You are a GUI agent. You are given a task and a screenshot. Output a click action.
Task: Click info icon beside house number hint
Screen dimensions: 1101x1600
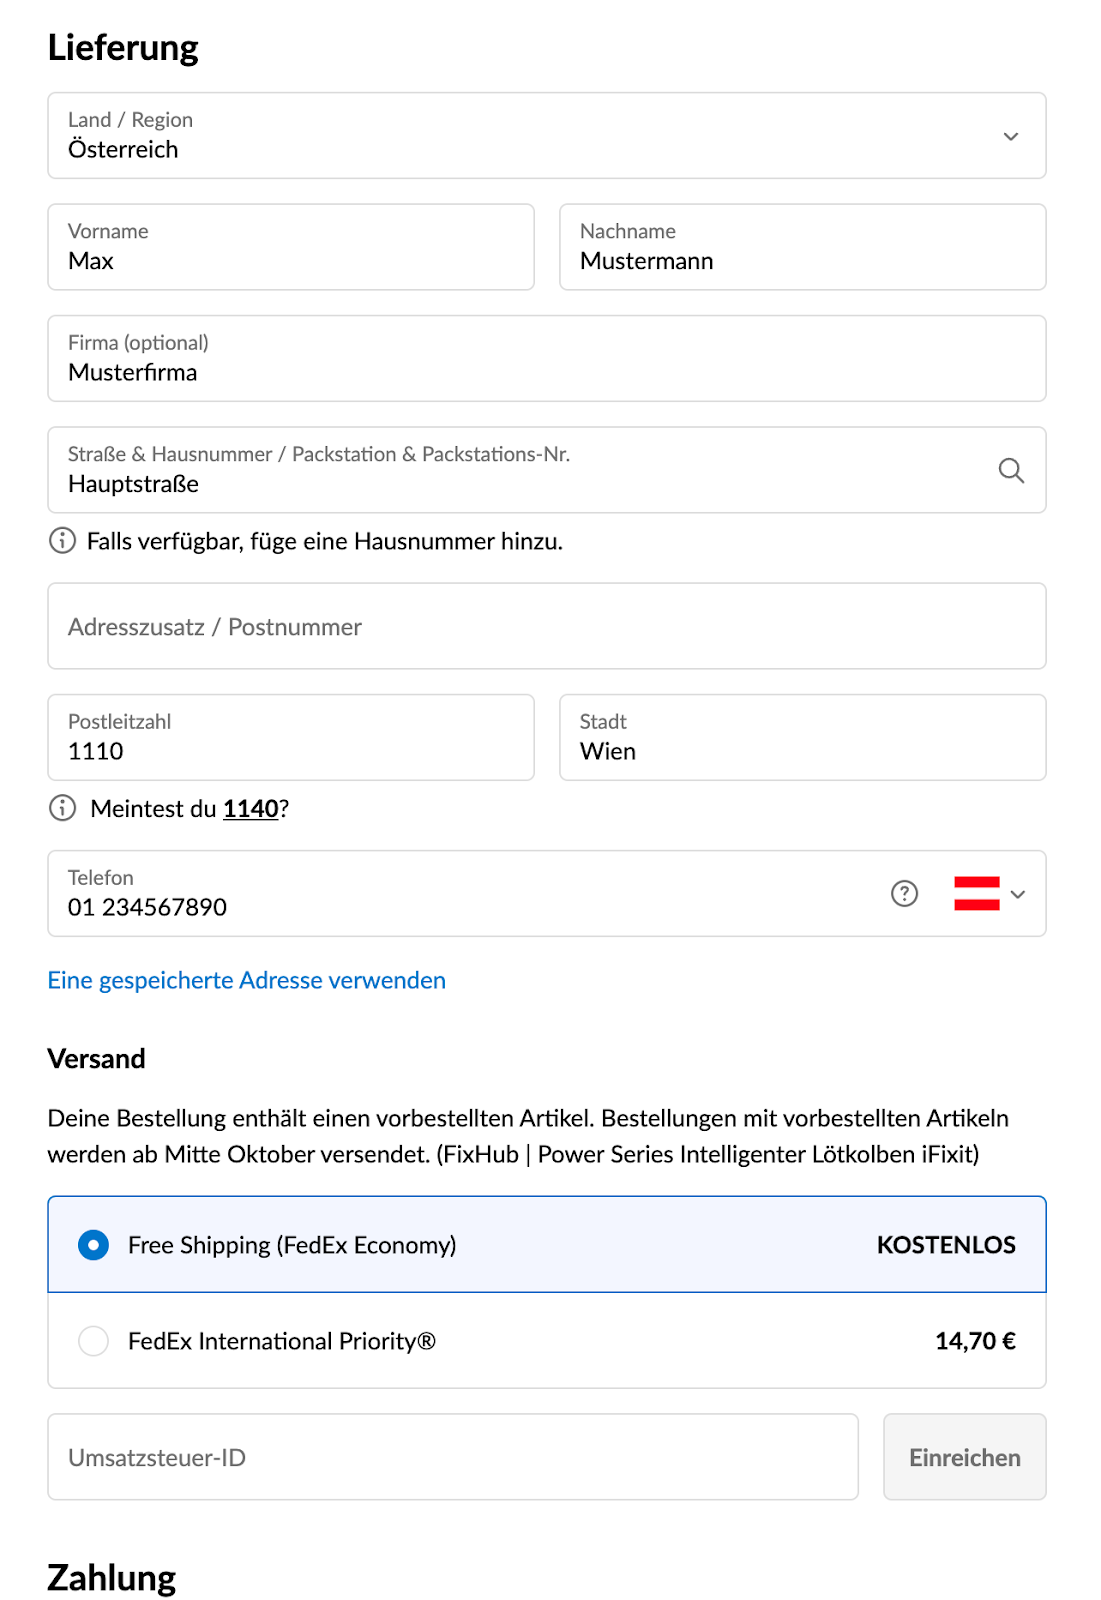click(x=62, y=541)
